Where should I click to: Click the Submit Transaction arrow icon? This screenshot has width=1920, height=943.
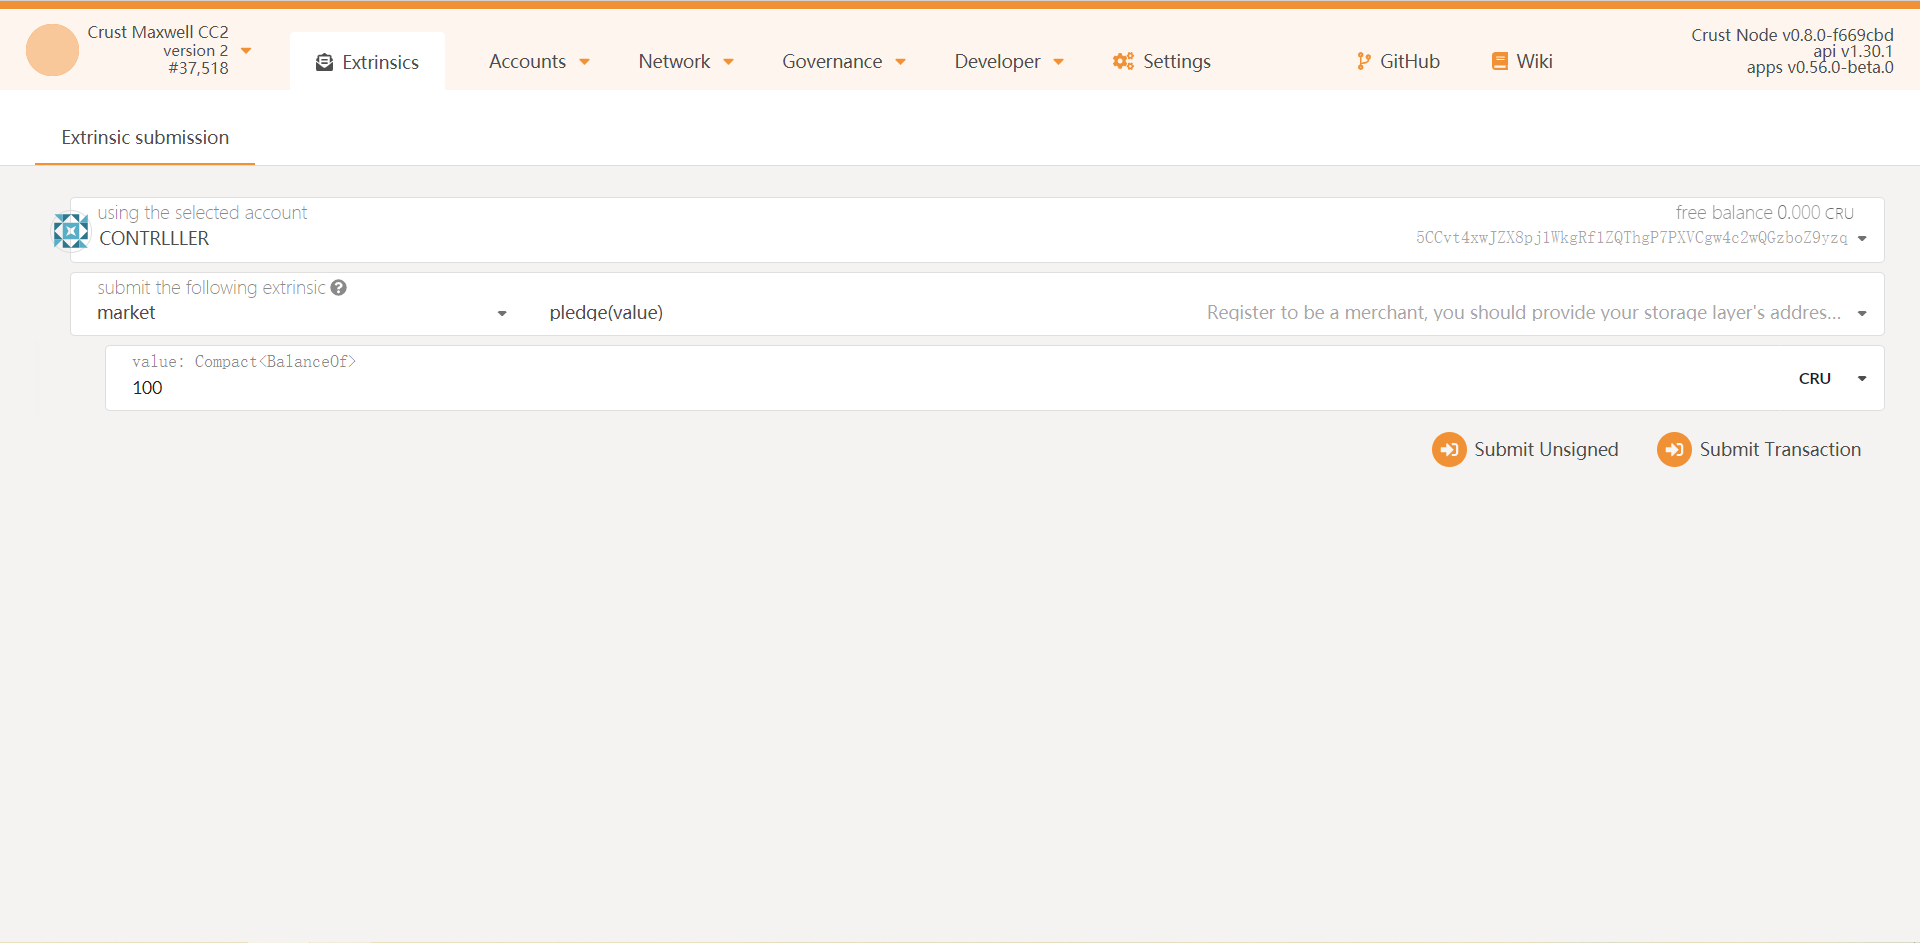point(1674,450)
